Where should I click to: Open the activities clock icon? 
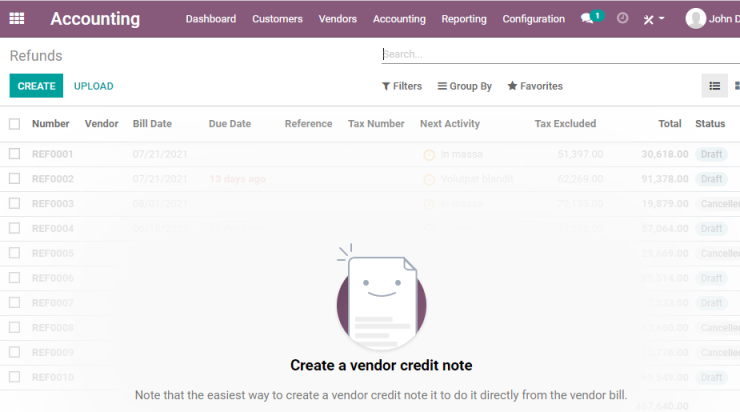click(622, 18)
